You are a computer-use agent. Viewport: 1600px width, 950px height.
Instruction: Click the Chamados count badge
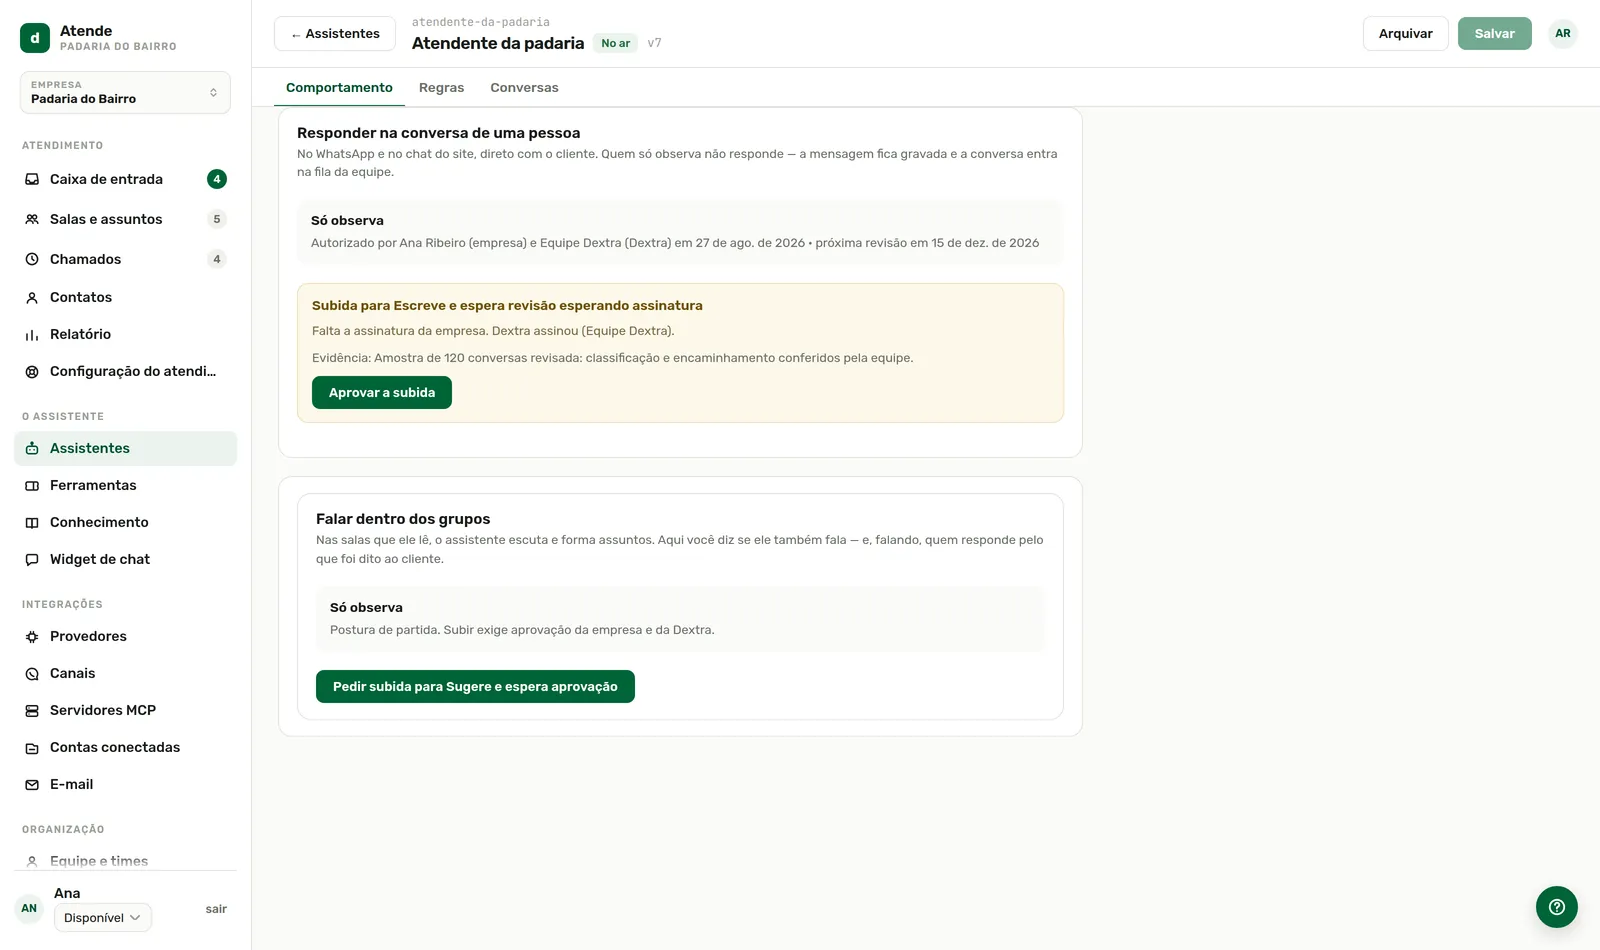pos(217,259)
